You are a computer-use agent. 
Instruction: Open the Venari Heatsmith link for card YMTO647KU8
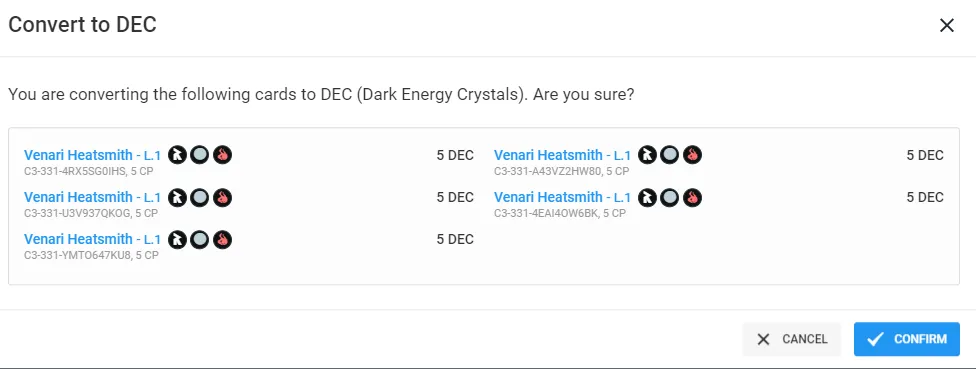click(92, 239)
